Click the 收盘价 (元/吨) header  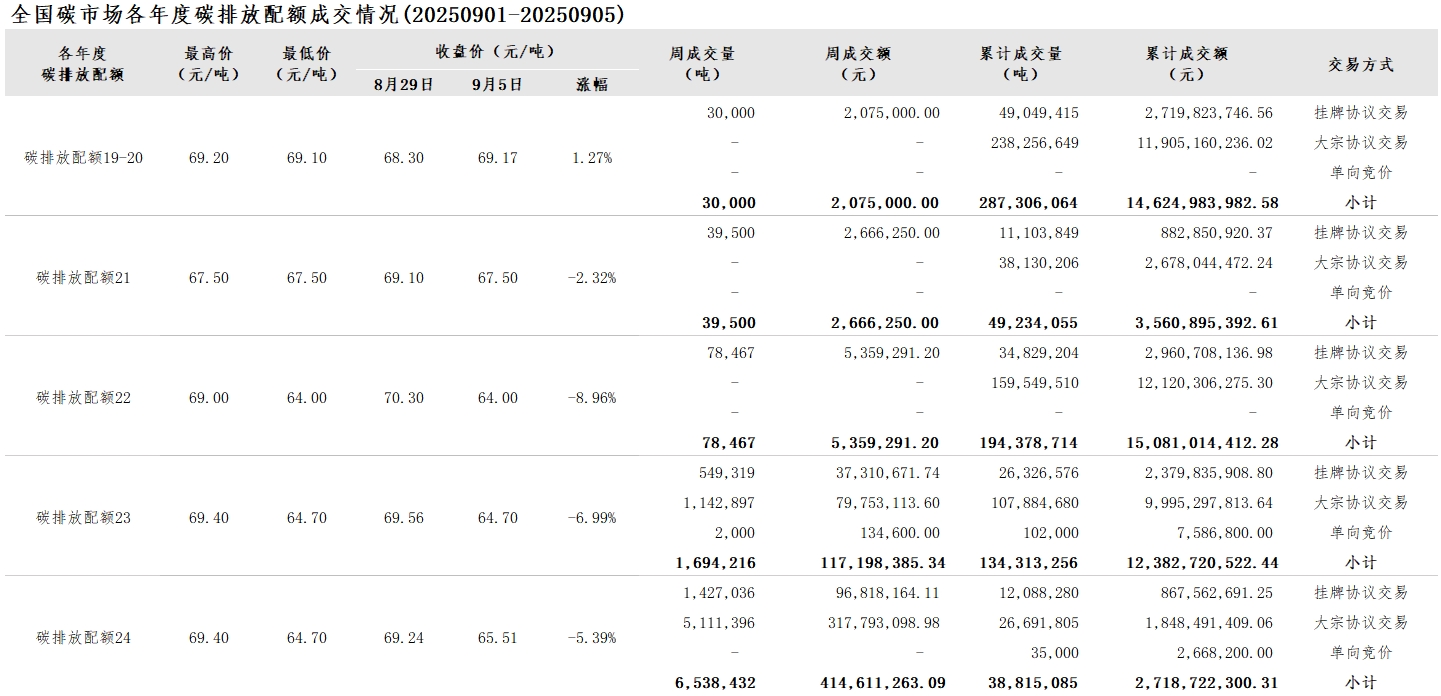[495, 52]
